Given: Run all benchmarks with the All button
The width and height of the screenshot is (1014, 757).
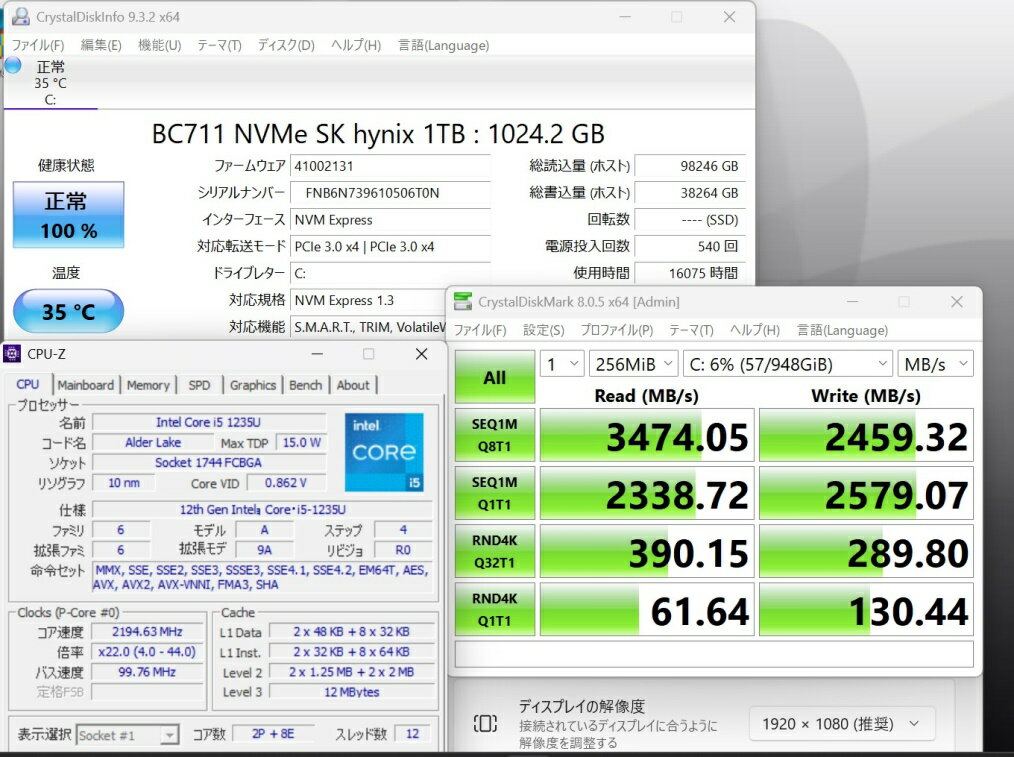Looking at the screenshot, I should [x=494, y=378].
